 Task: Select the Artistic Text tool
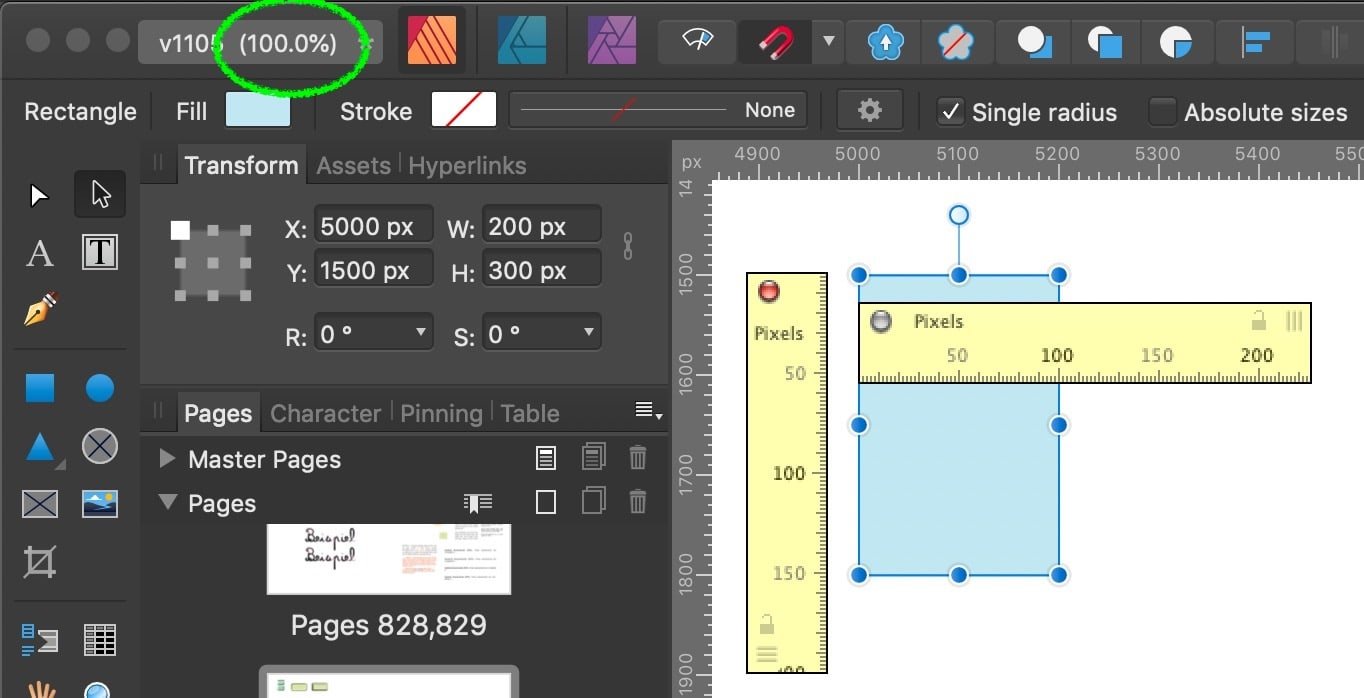pyautogui.click(x=39, y=252)
